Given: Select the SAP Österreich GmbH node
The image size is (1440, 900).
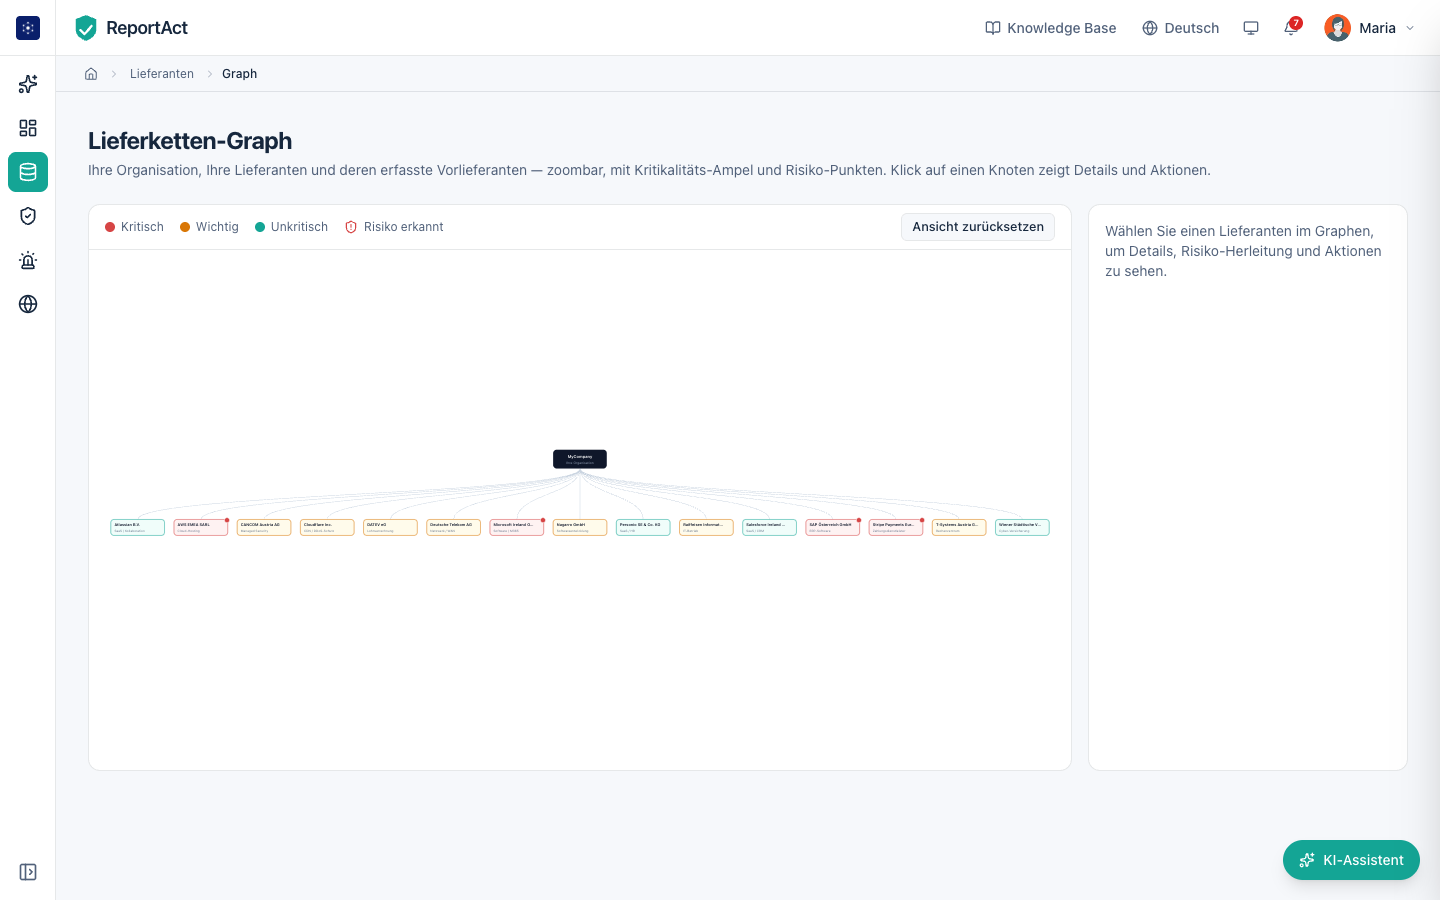Looking at the screenshot, I should tap(833, 527).
